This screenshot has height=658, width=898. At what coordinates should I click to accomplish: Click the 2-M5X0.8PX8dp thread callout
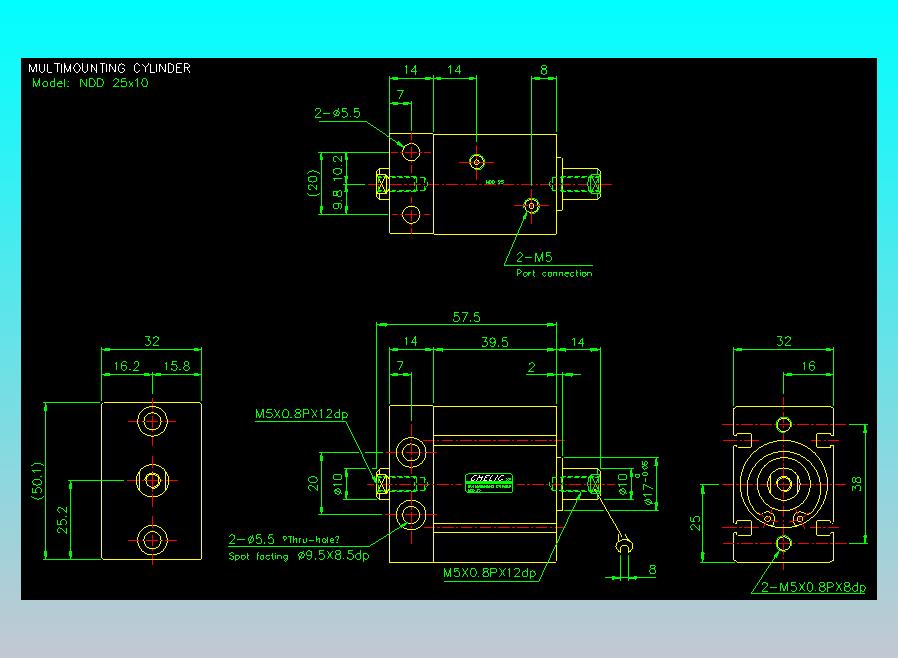tap(812, 587)
